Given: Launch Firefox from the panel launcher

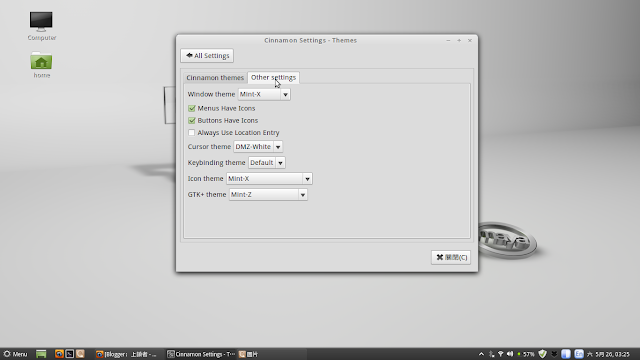Looking at the screenshot, I should 59,354.
